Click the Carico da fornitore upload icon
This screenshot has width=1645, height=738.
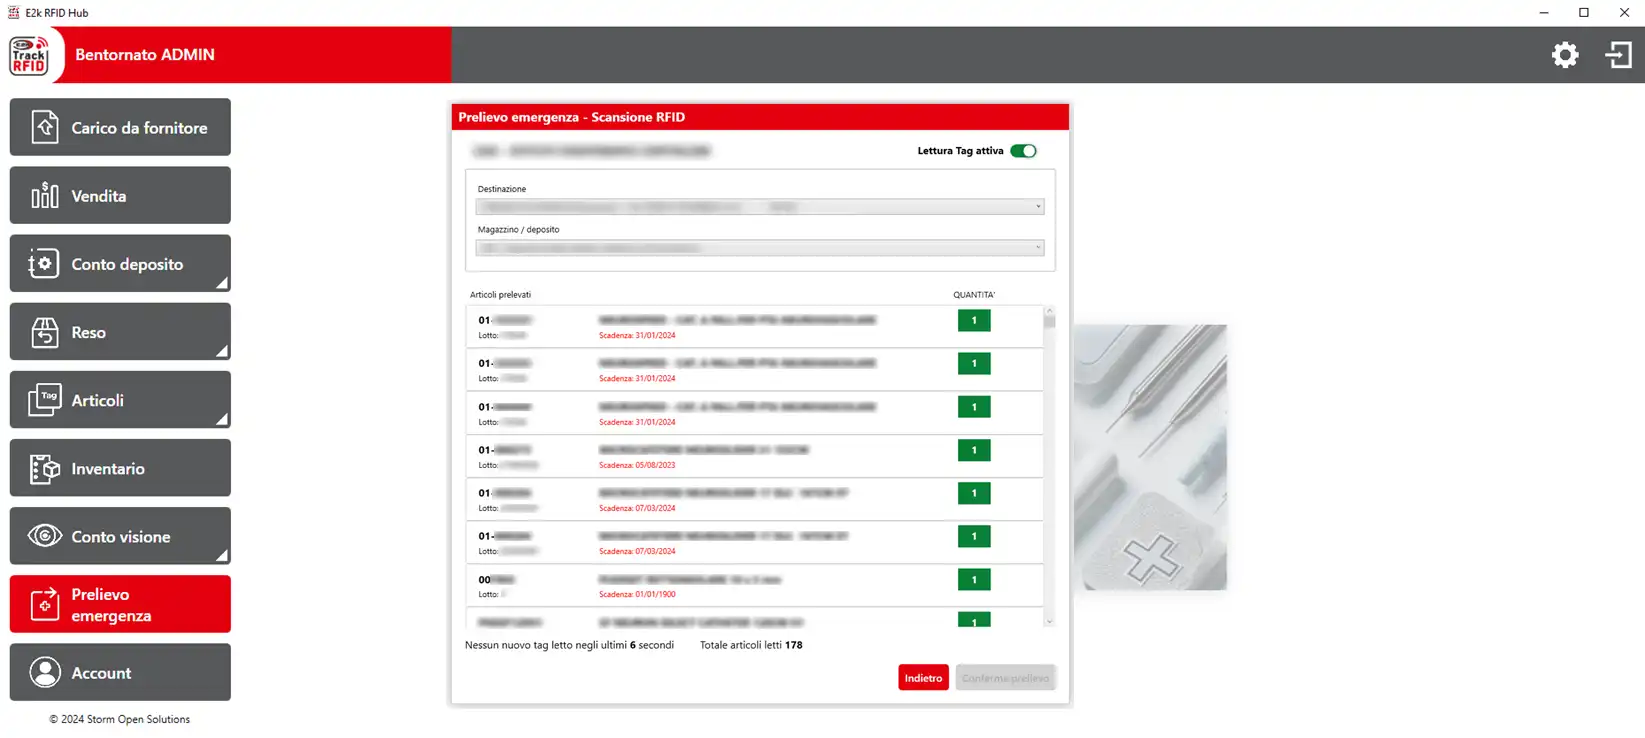point(45,128)
